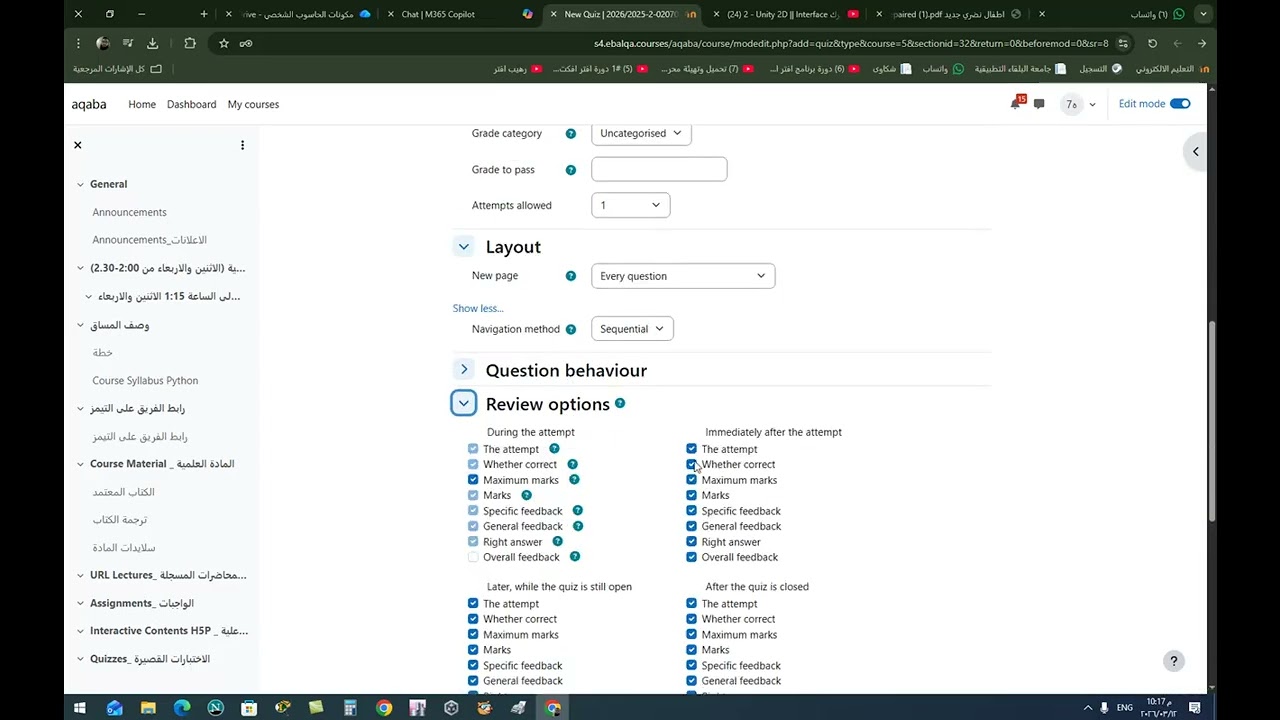Open help for 'Specific feedback' during the attempt
1280x720 pixels.
(577, 511)
